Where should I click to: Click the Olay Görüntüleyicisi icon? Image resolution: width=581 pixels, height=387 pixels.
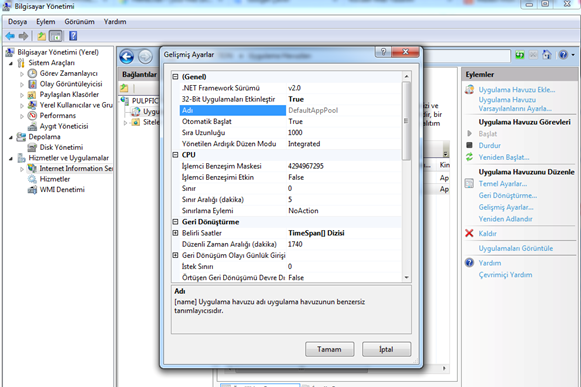(33, 84)
